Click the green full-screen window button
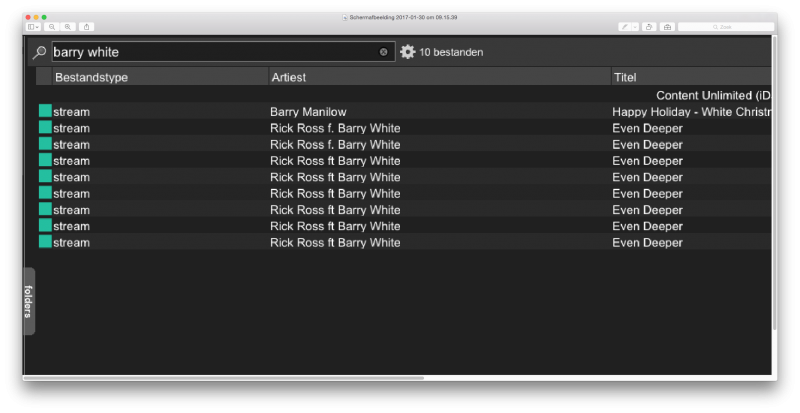Image resolution: width=800 pixels, height=413 pixels. point(44,17)
